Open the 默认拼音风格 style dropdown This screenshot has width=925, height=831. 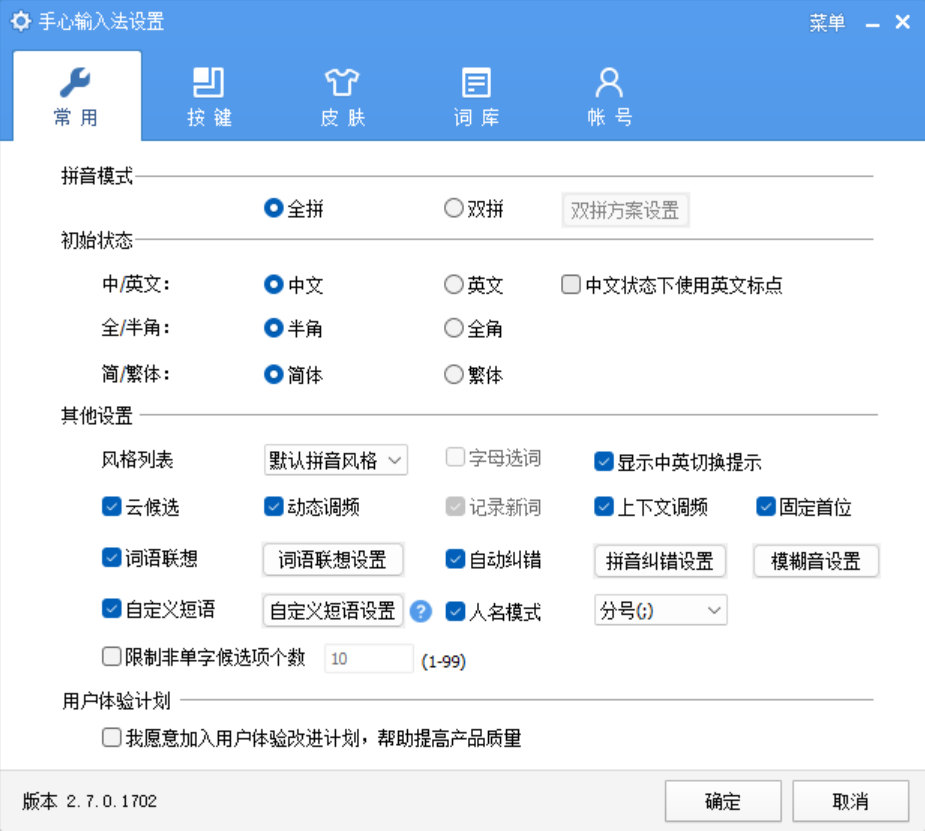point(336,460)
